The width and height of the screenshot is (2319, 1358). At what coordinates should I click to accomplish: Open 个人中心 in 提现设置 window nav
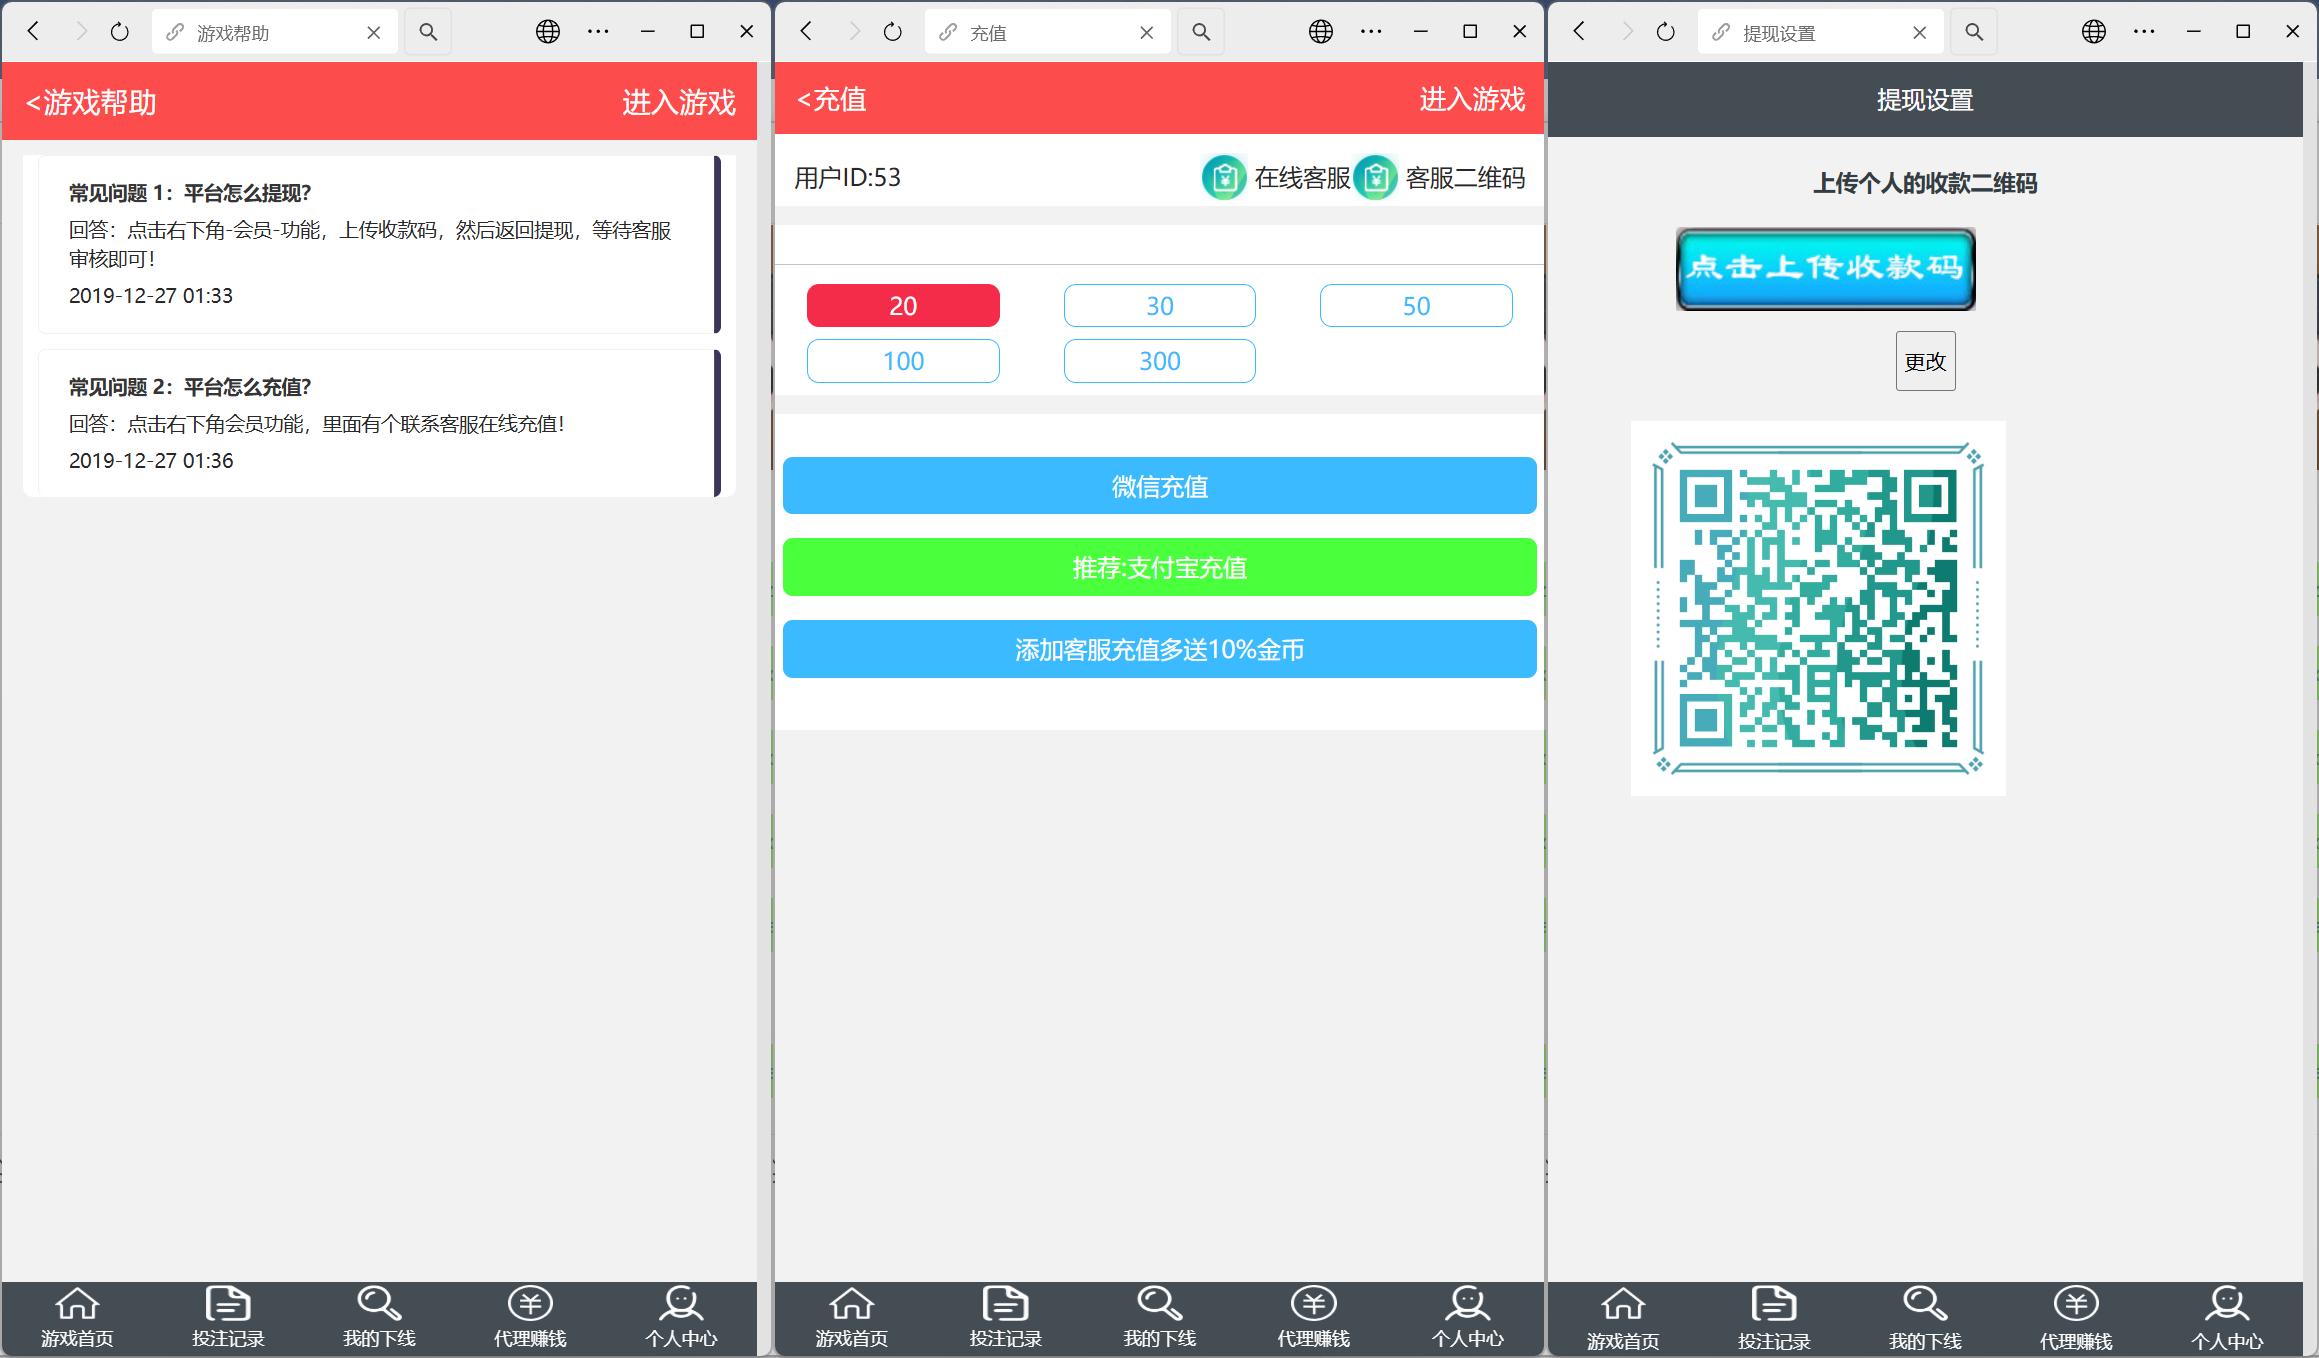pos(2227,1321)
